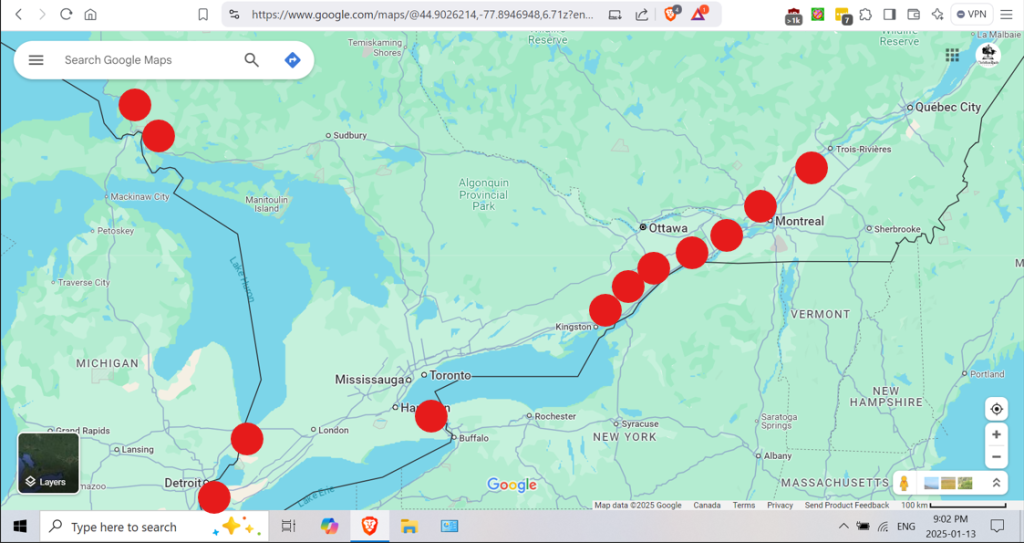
Task: Open the browser home page
Action: coord(90,14)
